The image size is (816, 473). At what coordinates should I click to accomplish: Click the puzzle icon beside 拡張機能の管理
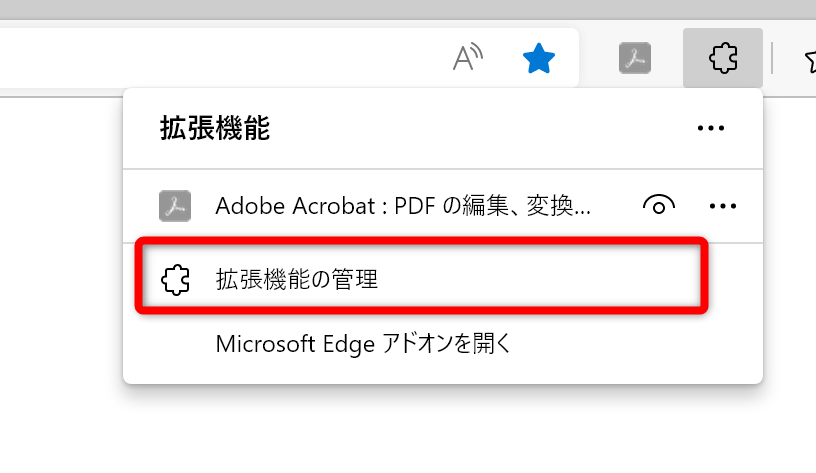(175, 280)
